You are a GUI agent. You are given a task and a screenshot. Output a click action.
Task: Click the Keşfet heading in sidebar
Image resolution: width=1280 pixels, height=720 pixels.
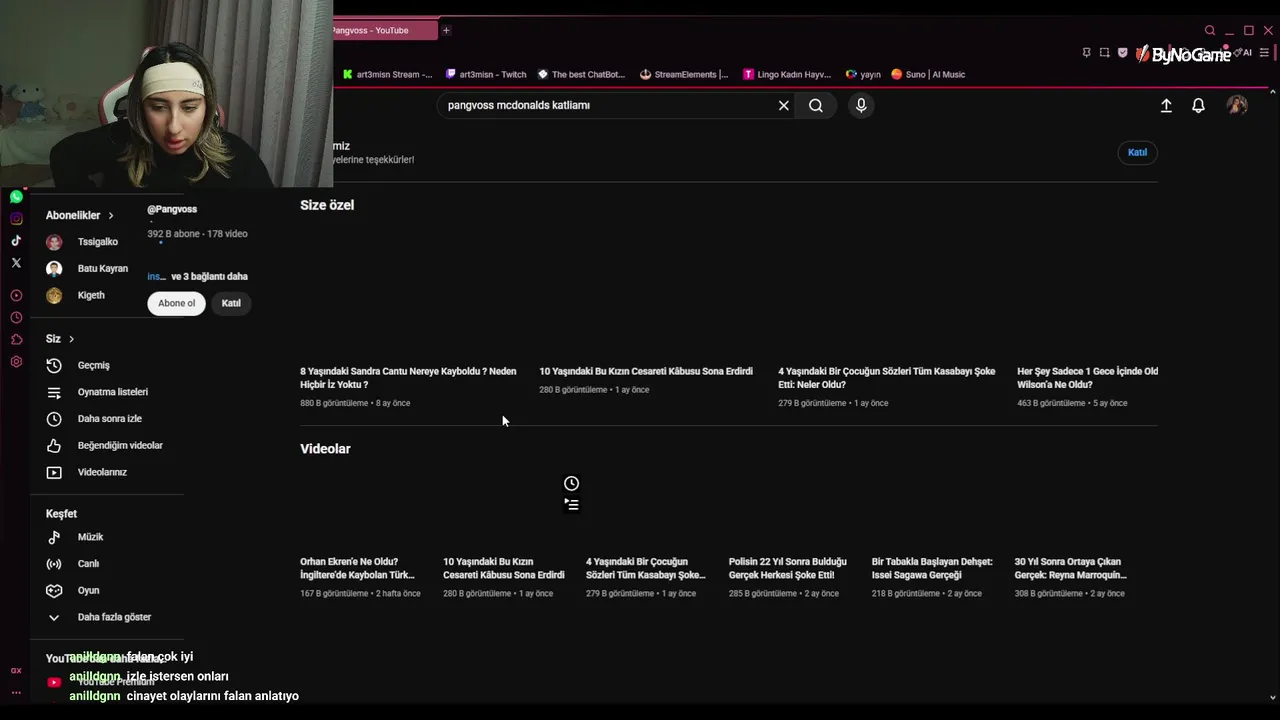(61, 514)
